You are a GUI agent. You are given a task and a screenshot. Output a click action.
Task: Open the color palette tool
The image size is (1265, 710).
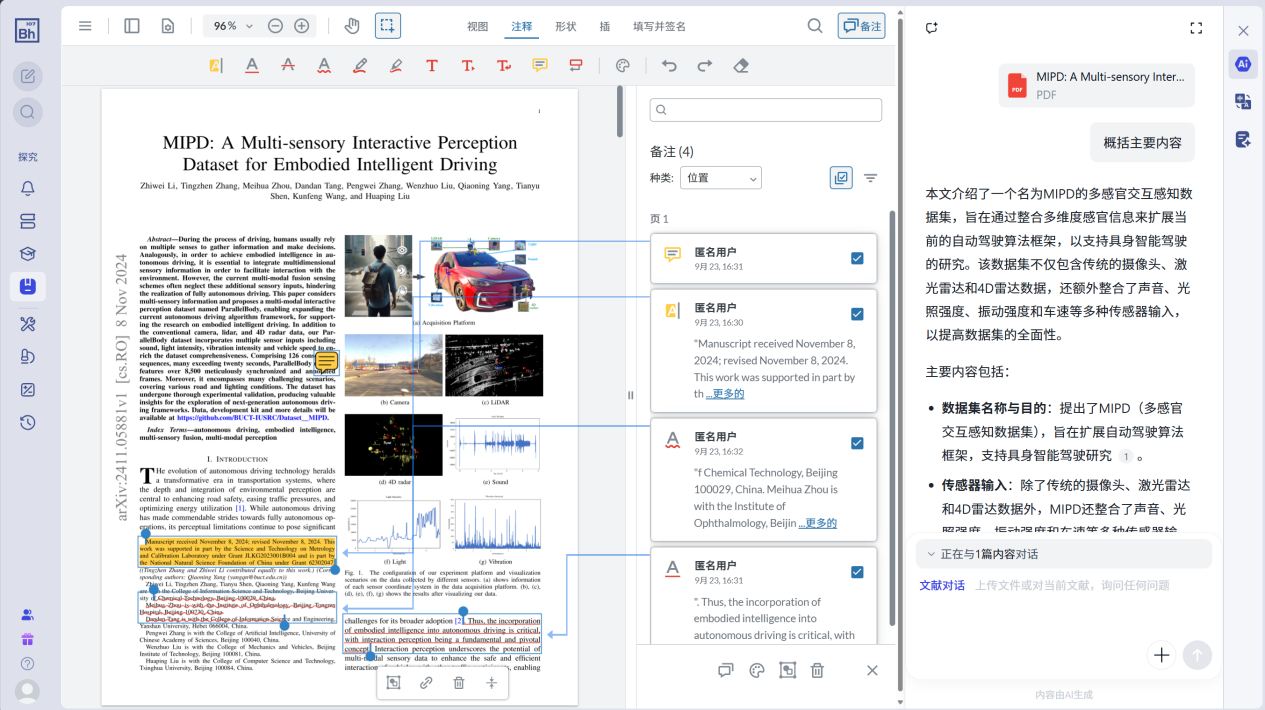pos(622,66)
